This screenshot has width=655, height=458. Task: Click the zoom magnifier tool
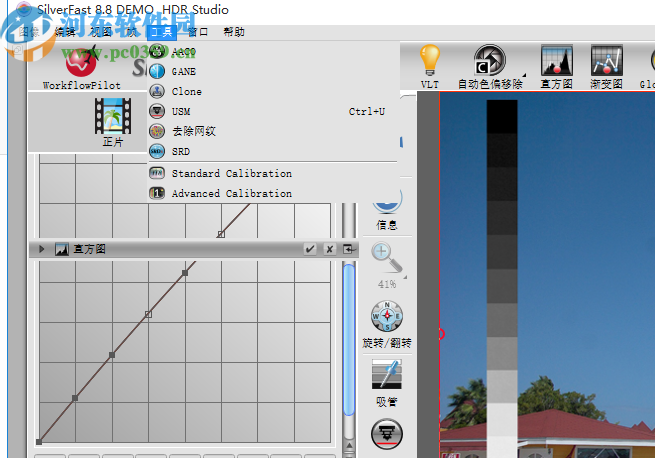coord(386,257)
